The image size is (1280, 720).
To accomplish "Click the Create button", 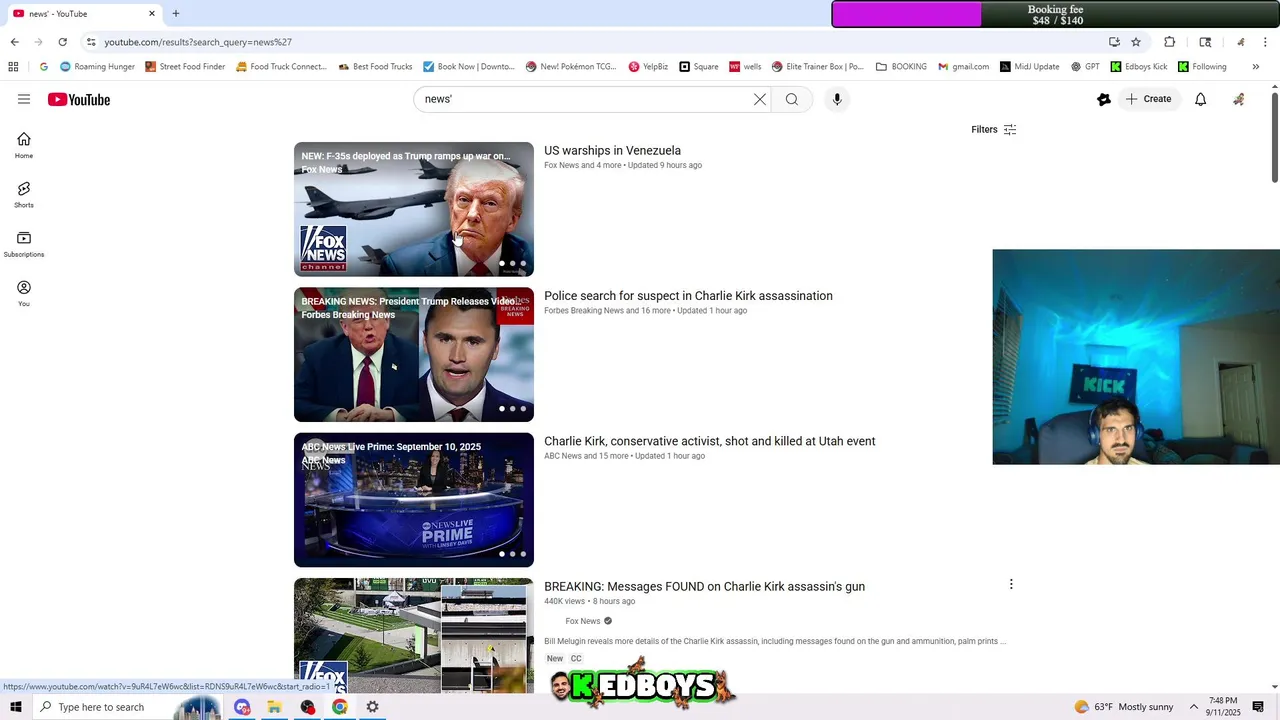I will coord(1149,99).
